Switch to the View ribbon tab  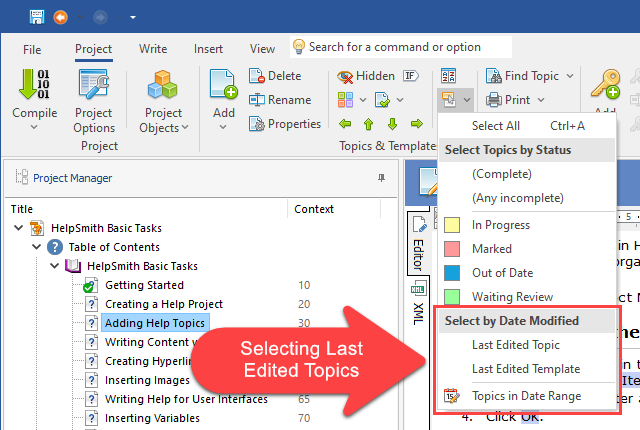262,49
